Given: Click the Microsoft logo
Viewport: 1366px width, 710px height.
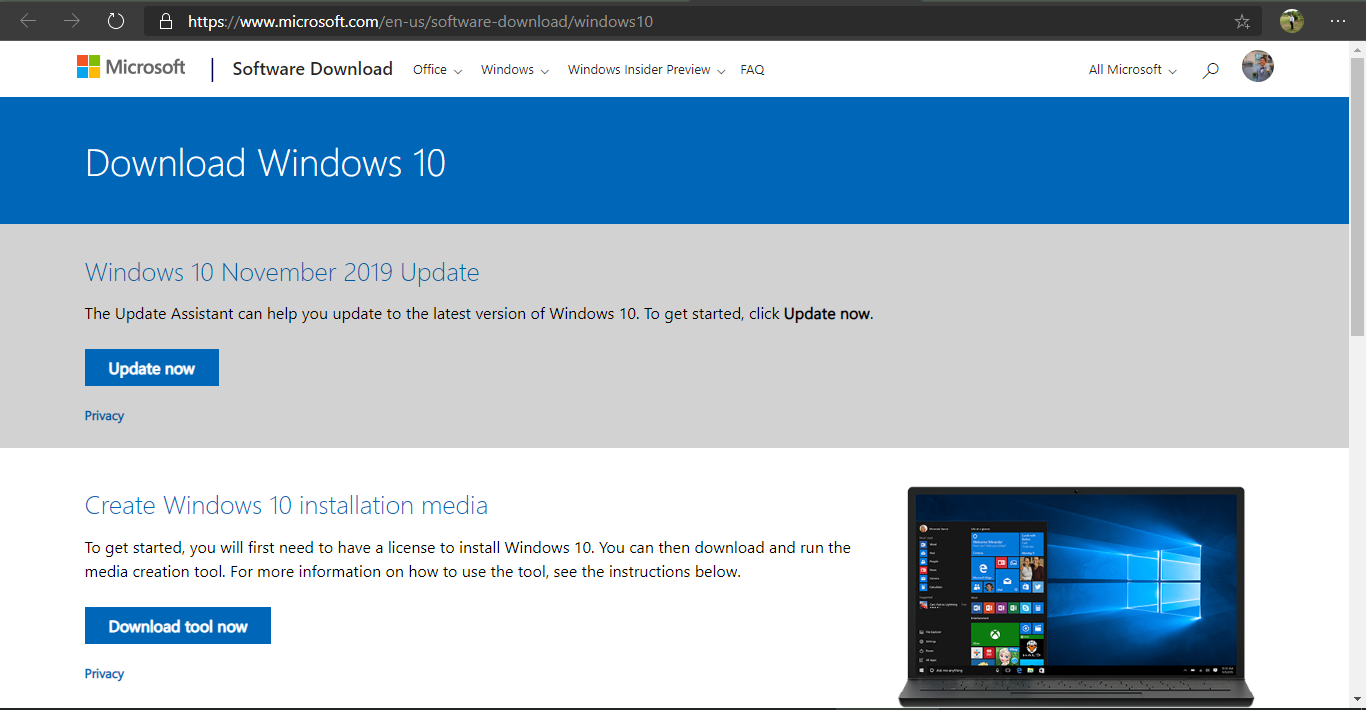Looking at the screenshot, I should (131, 67).
